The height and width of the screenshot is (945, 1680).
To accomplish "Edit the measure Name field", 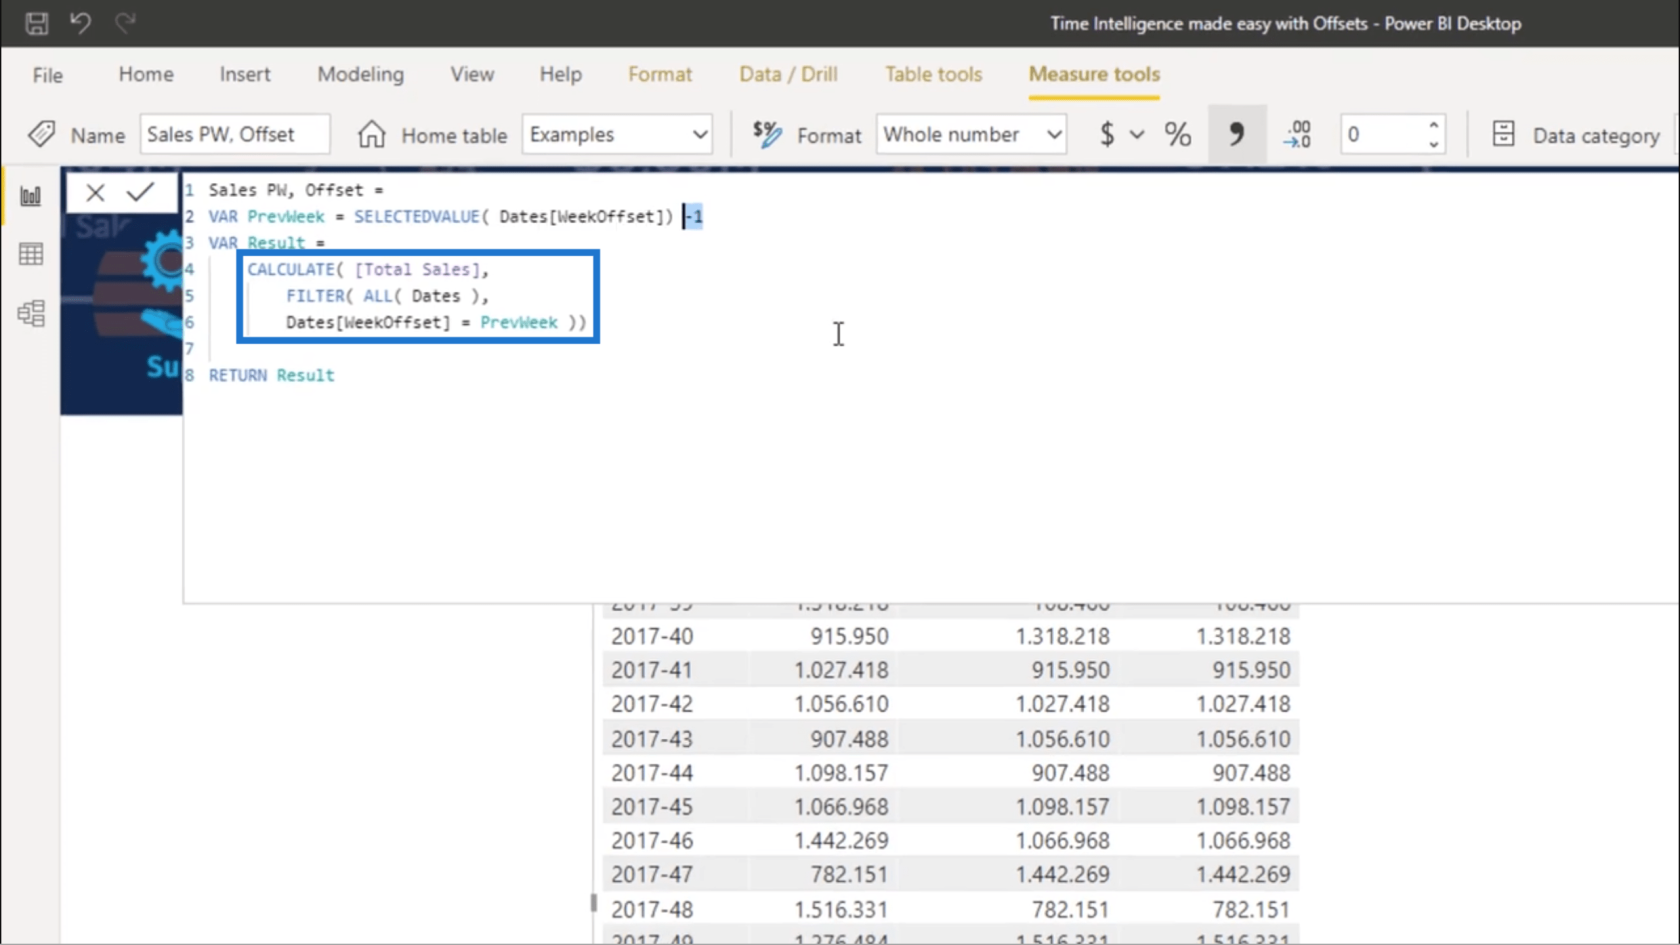I will tap(235, 134).
